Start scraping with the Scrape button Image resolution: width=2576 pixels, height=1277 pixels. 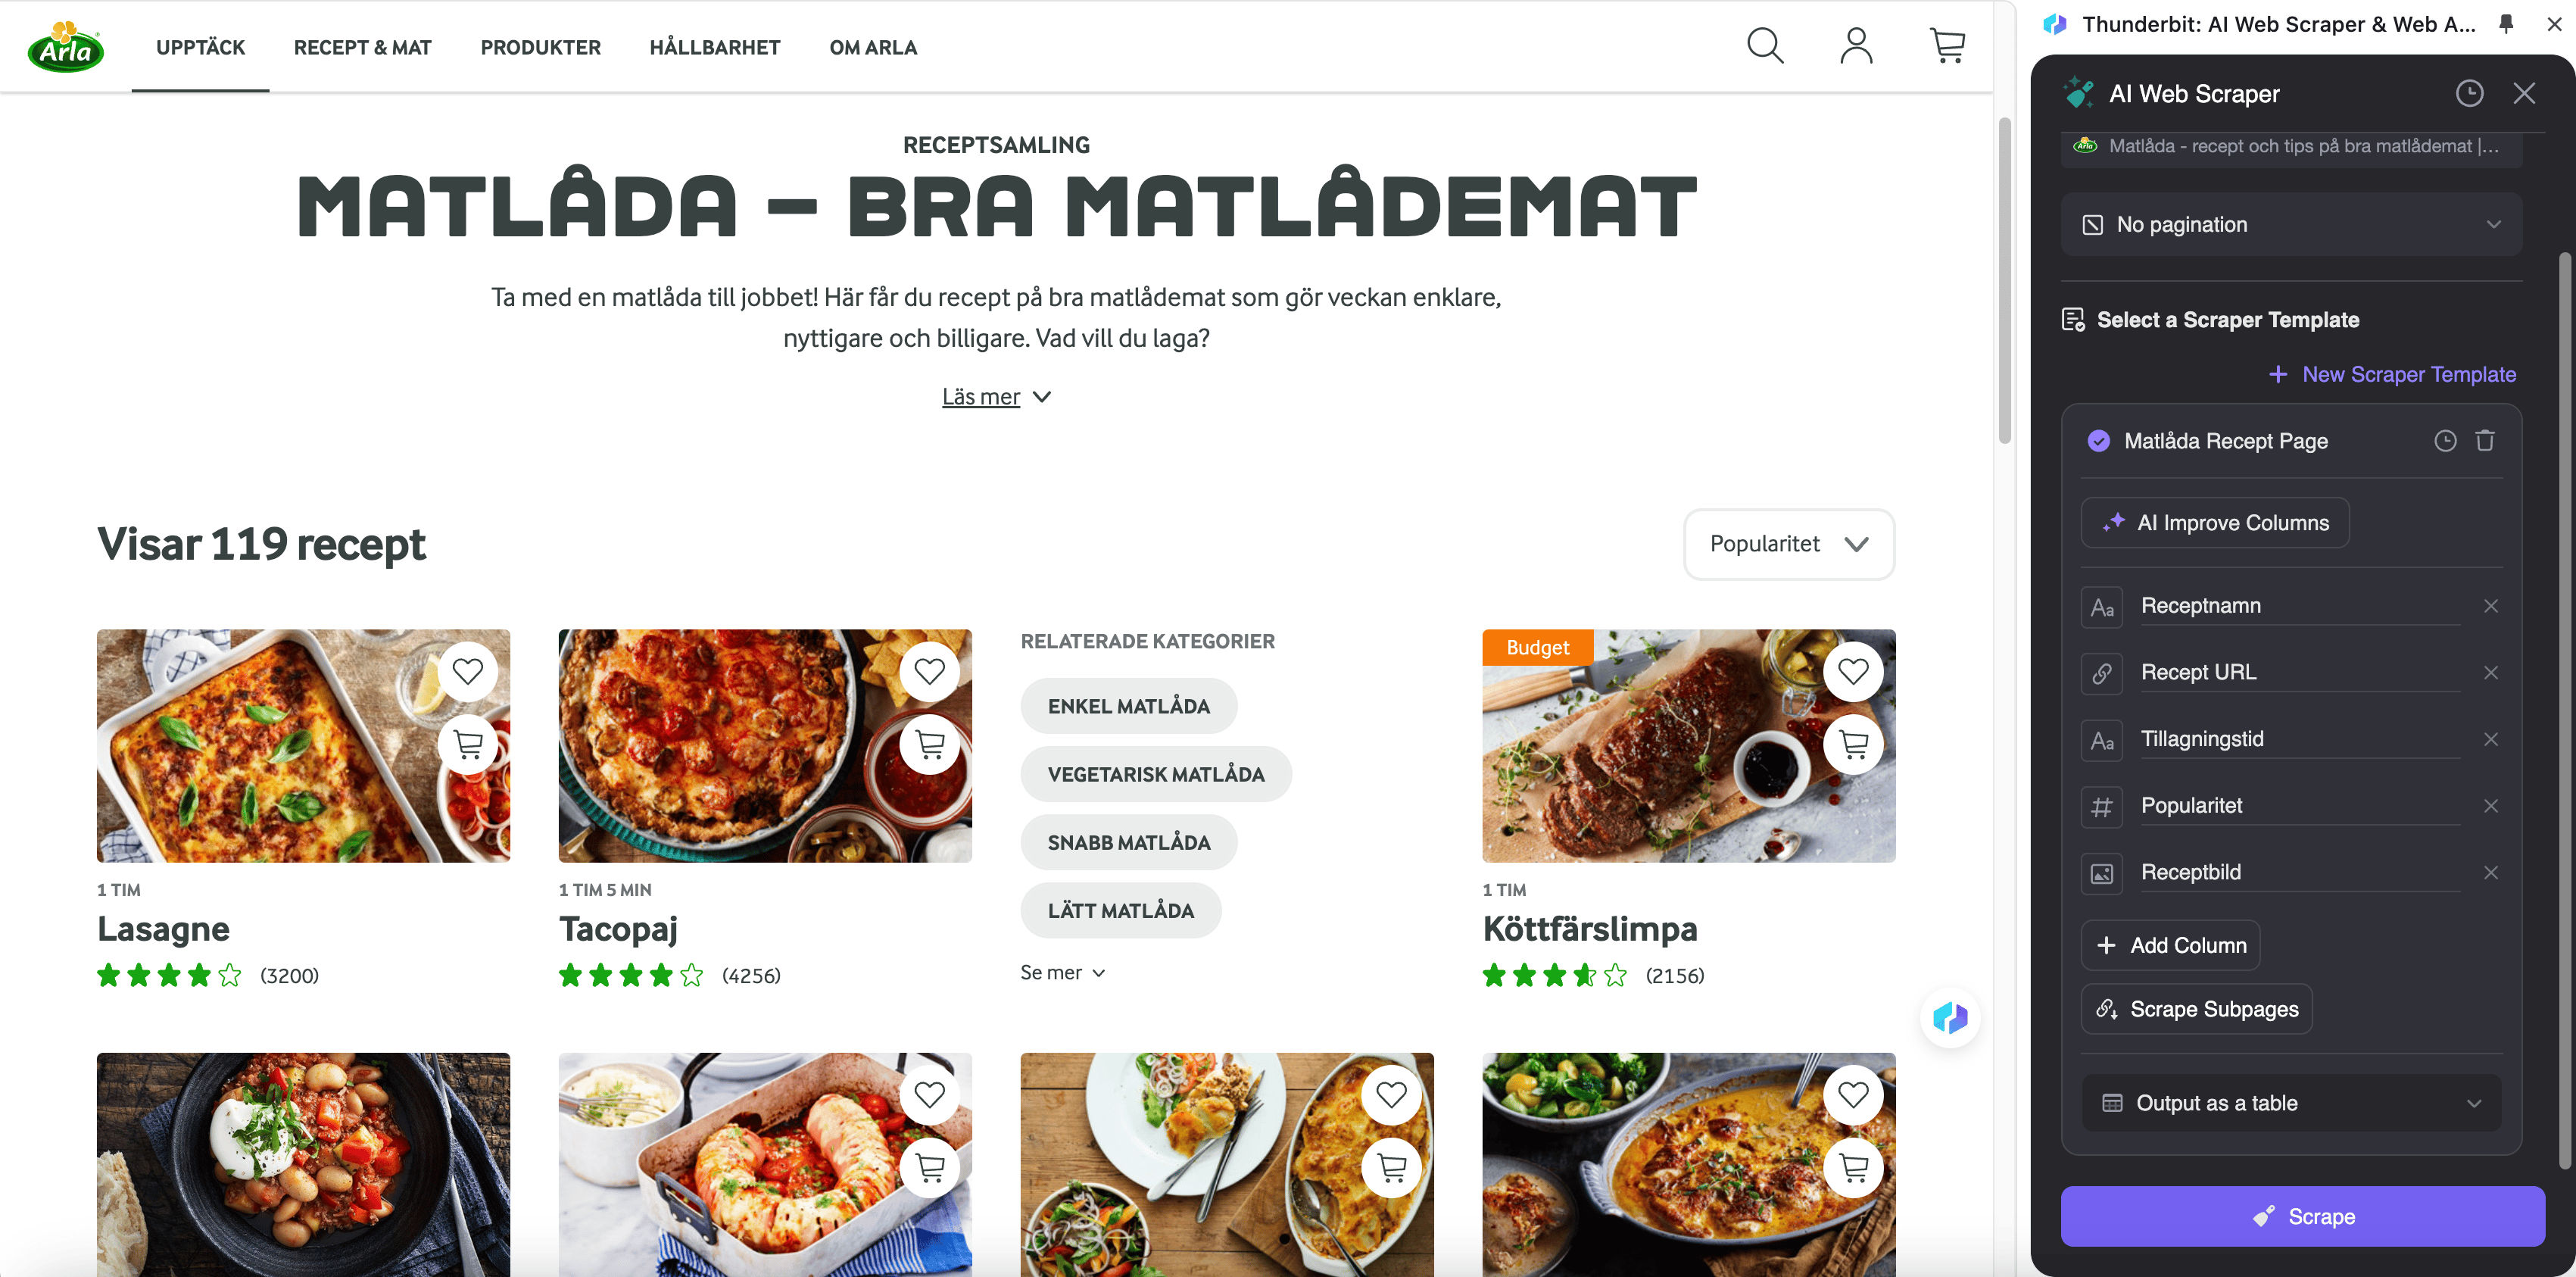coord(2302,1216)
